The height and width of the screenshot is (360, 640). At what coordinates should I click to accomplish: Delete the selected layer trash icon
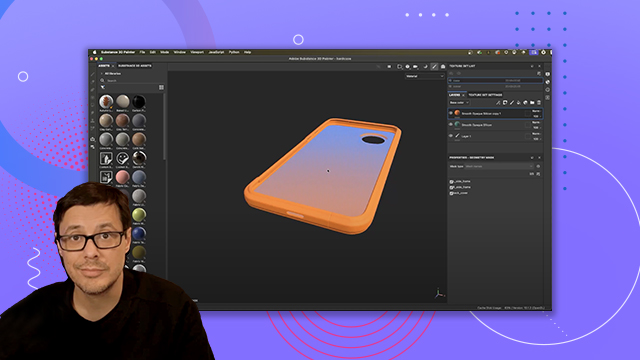(x=539, y=103)
